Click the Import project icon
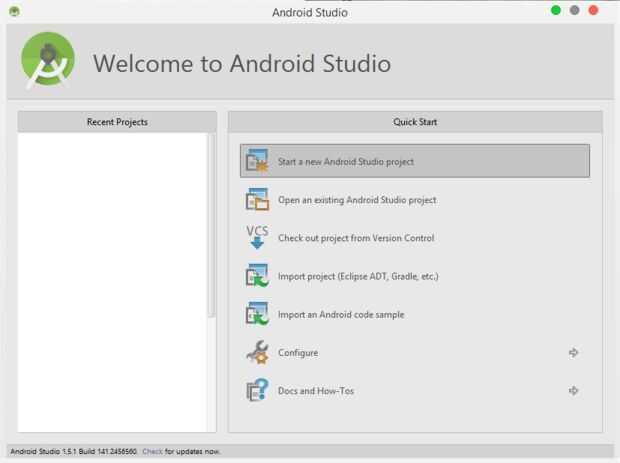Screen dimensions: 620x463 257,276
